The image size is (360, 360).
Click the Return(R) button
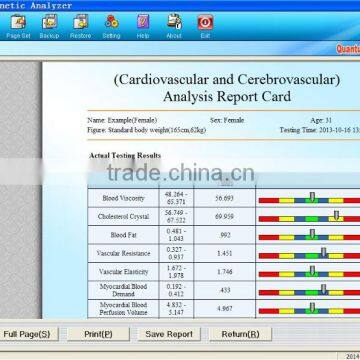point(240,334)
